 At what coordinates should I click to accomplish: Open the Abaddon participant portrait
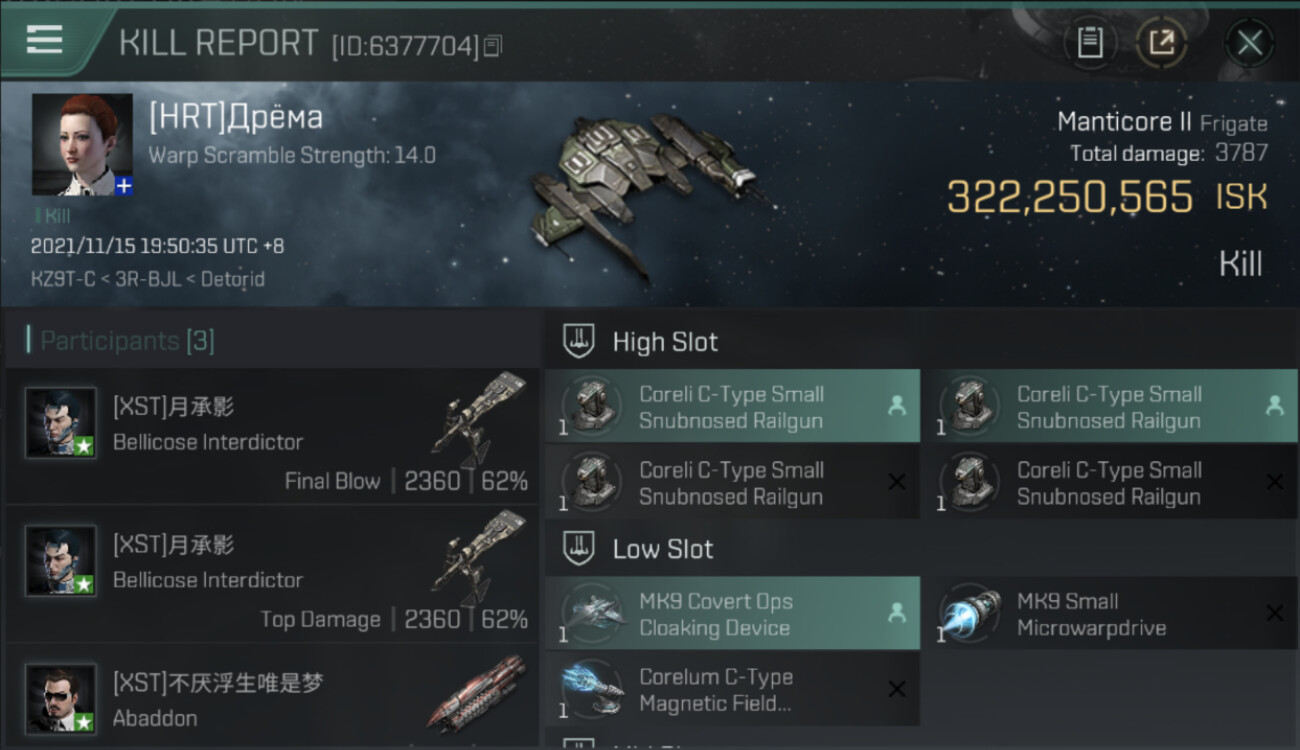(x=61, y=698)
